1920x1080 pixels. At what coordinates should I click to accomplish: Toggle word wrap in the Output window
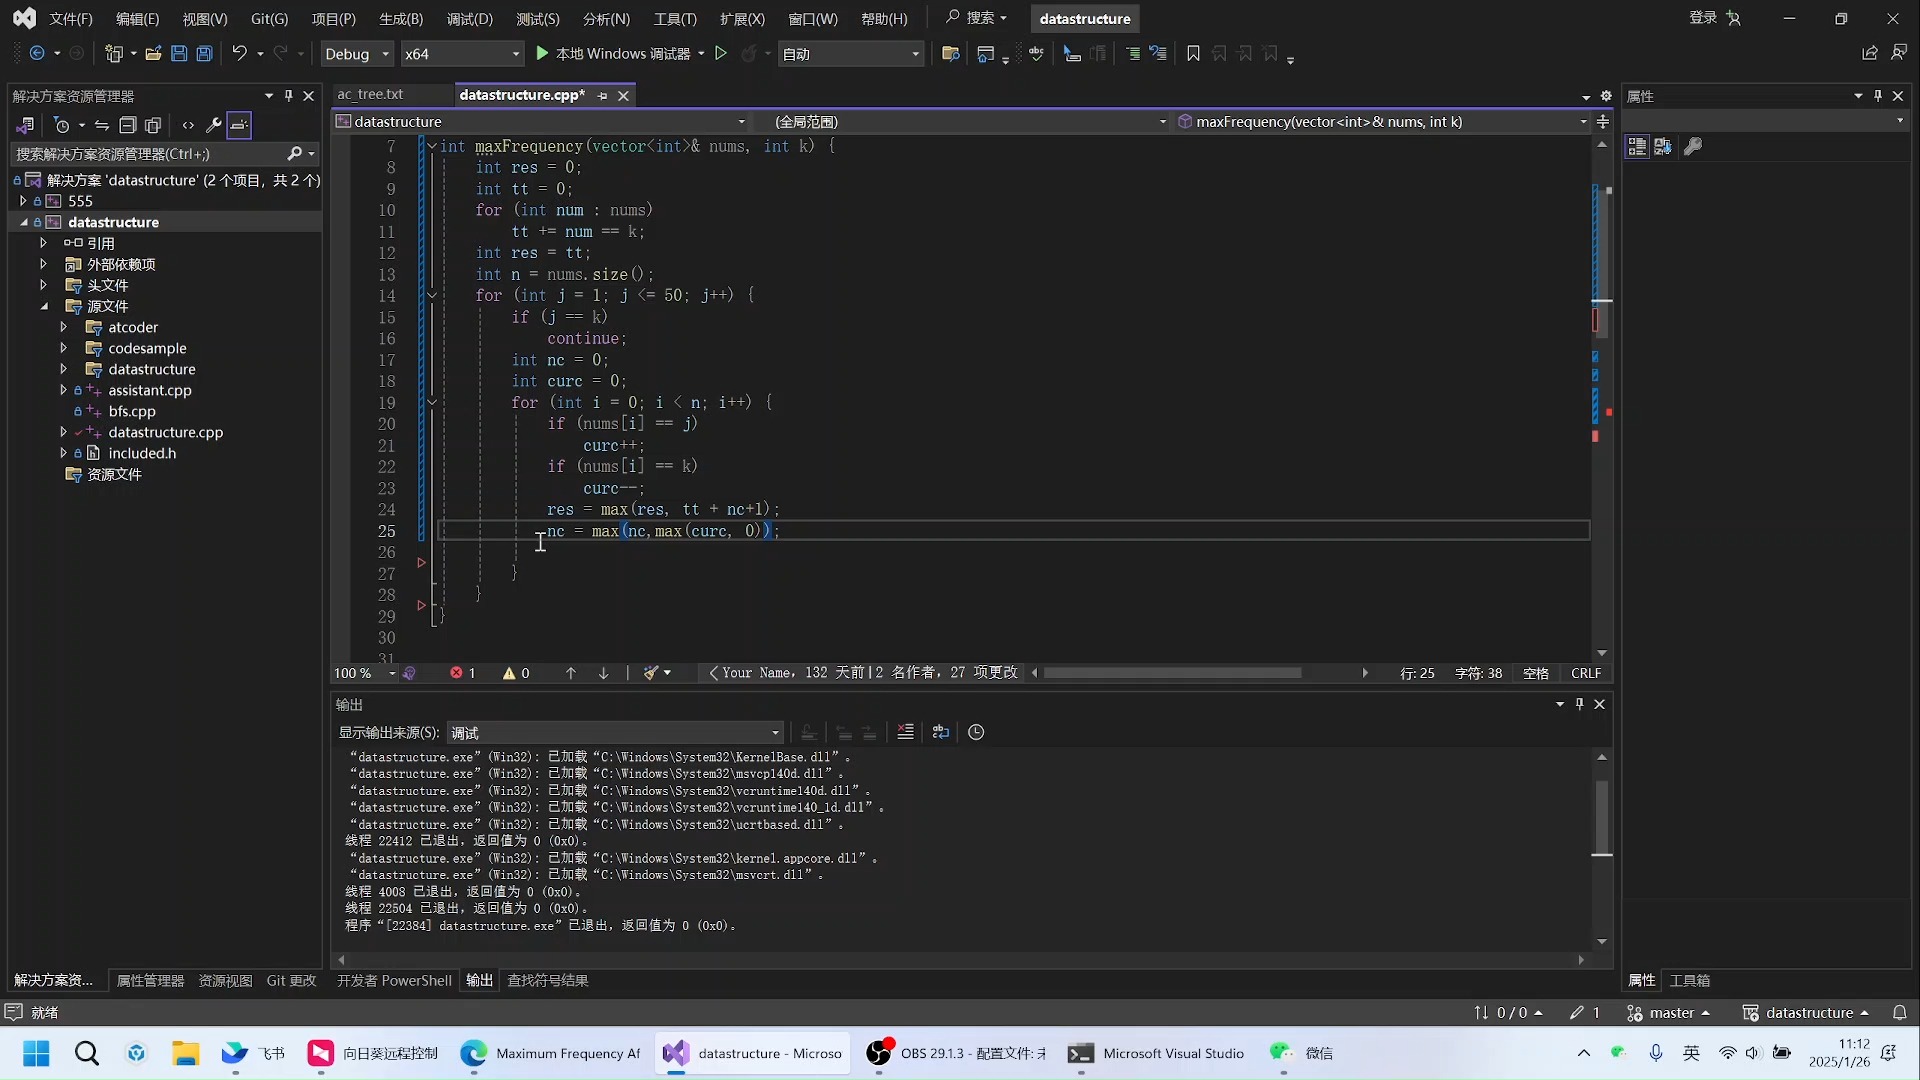(940, 732)
